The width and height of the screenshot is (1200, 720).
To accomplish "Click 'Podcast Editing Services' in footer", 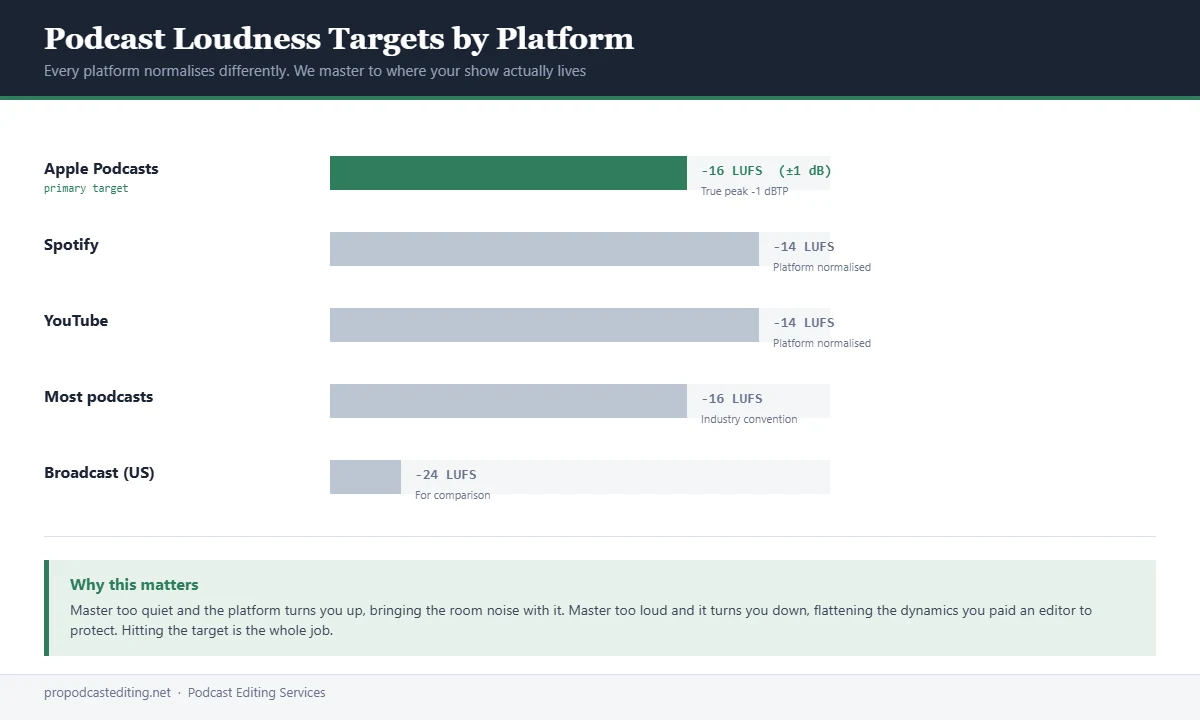I will click(257, 692).
